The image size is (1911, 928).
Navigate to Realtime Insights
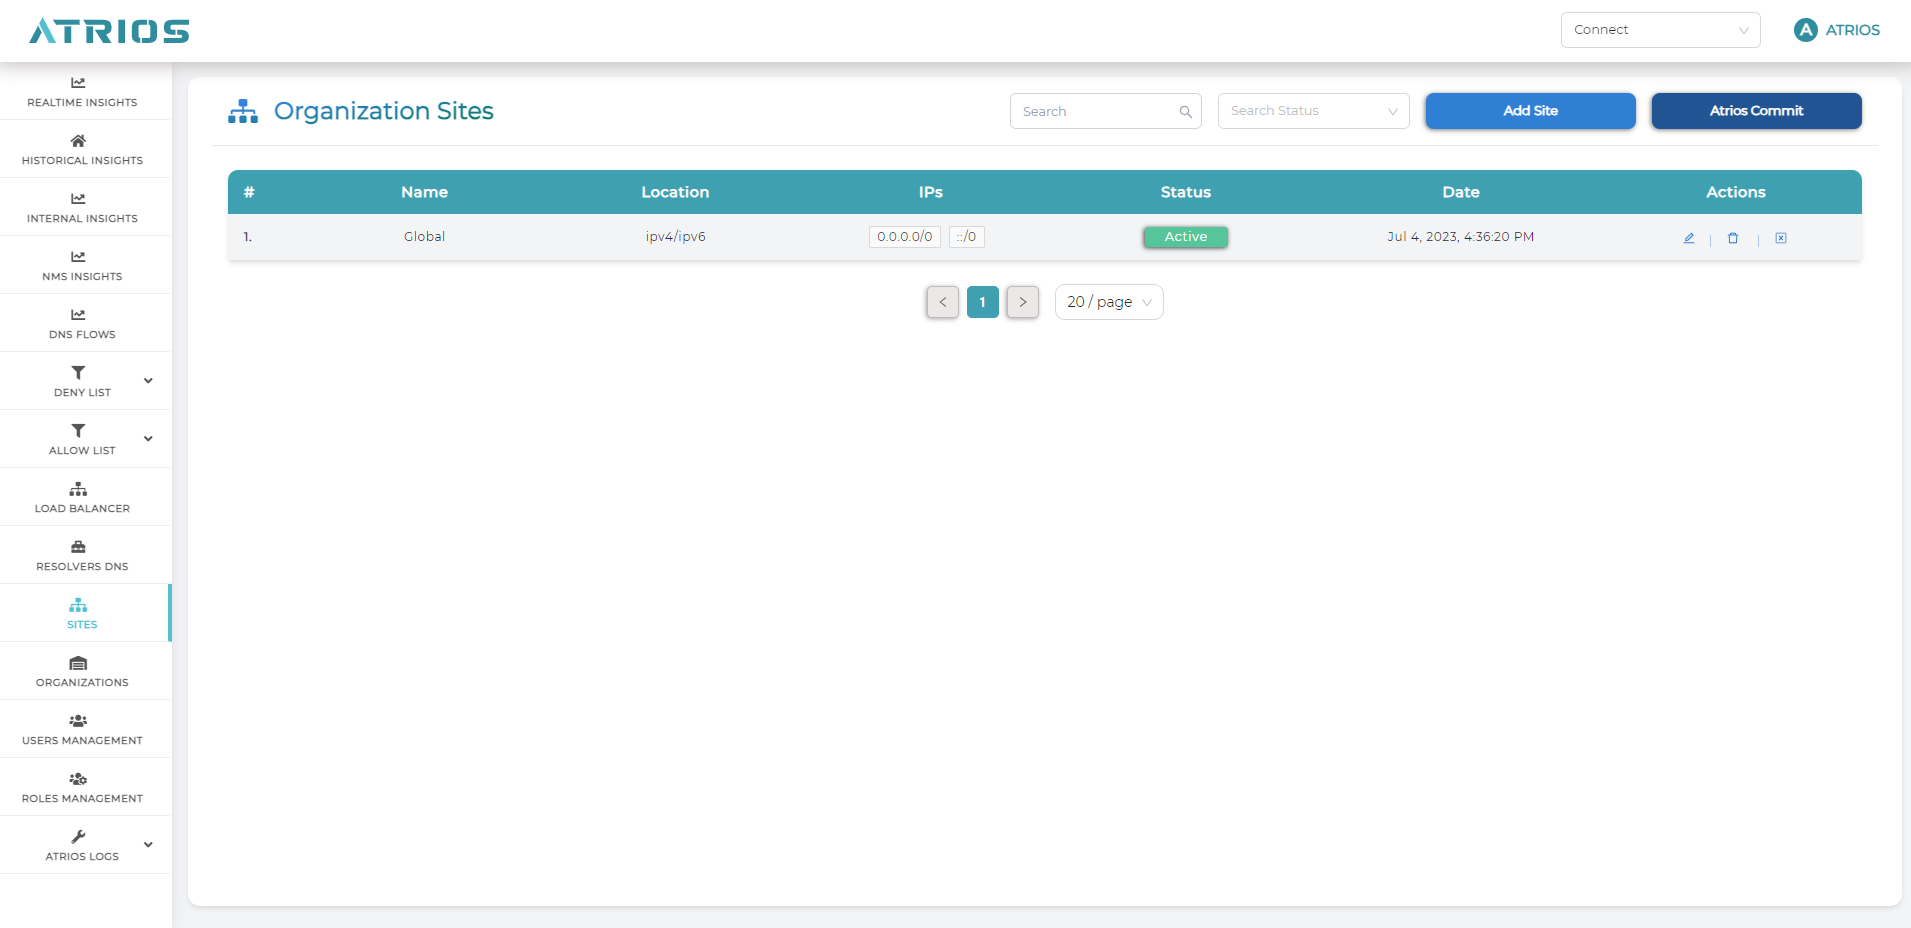82,91
